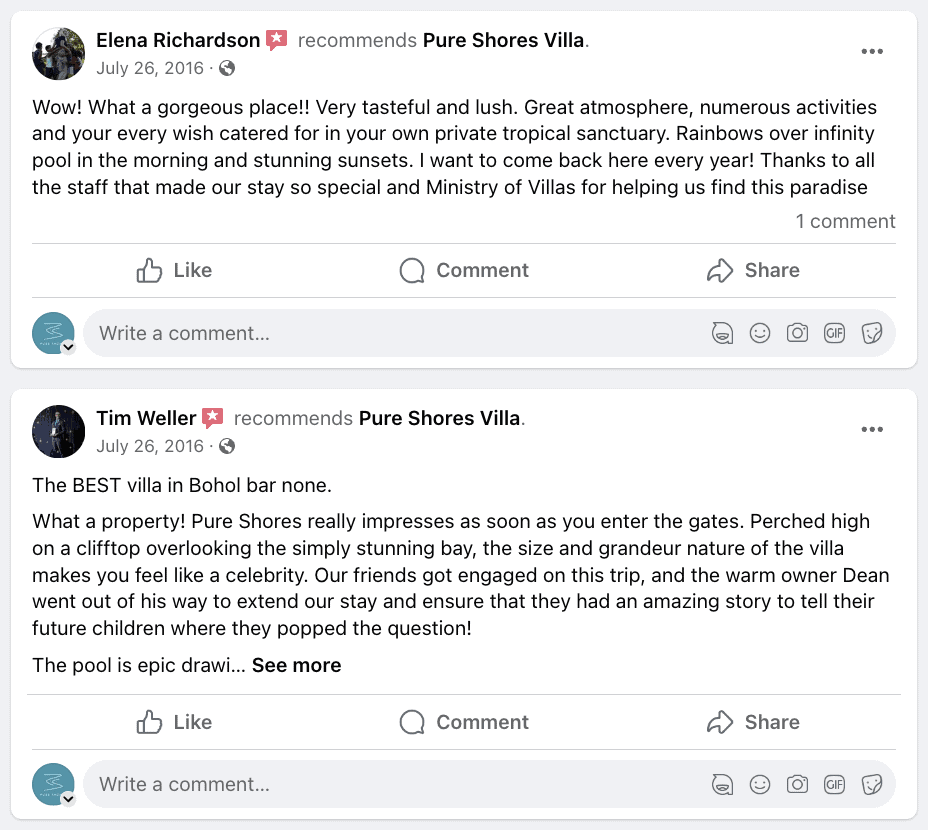
Task: Open more options menu on Elena's review
Action: (872, 52)
